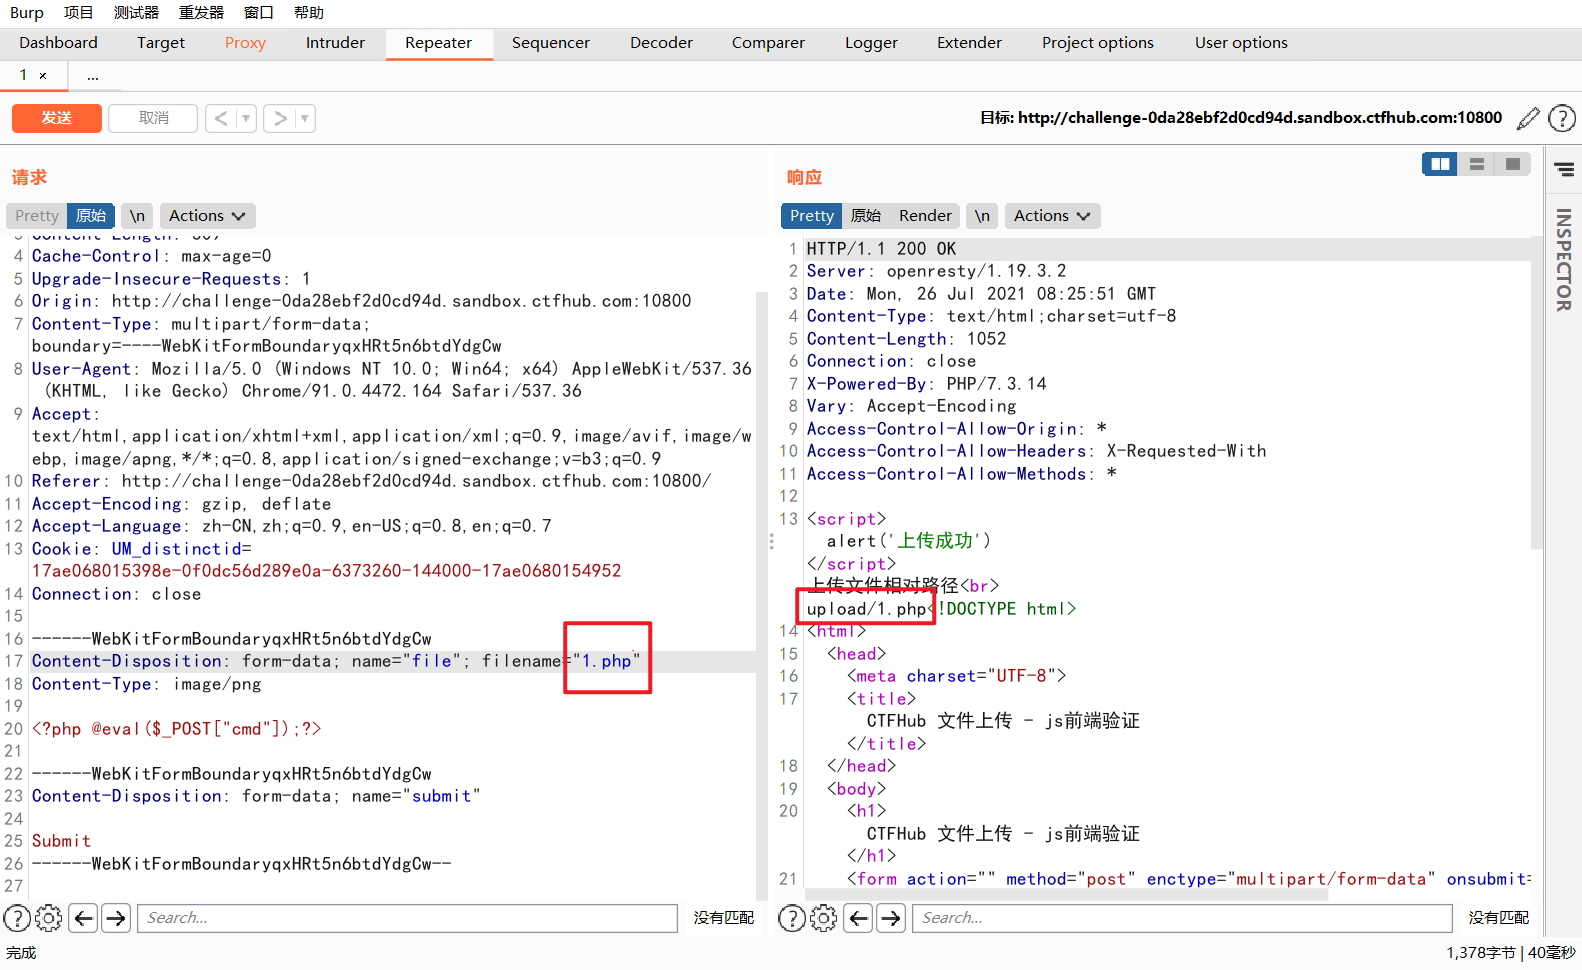Image resolution: width=1582 pixels, height=970 pixels.
Task: Open the 测试器 menu
Action: (x=136, y=13)
